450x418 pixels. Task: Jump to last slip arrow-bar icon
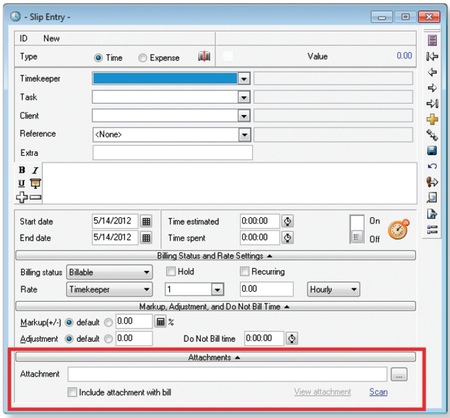(x=432, y=104)
